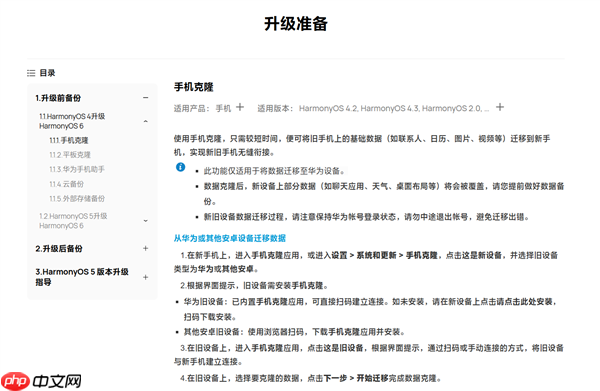Click the php中文网 logo
600x391 pixels.
41,381
